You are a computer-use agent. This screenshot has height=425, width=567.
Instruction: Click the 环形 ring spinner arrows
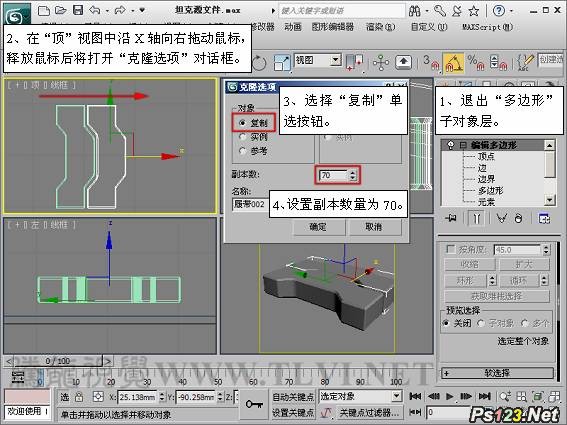coord(492,280)
